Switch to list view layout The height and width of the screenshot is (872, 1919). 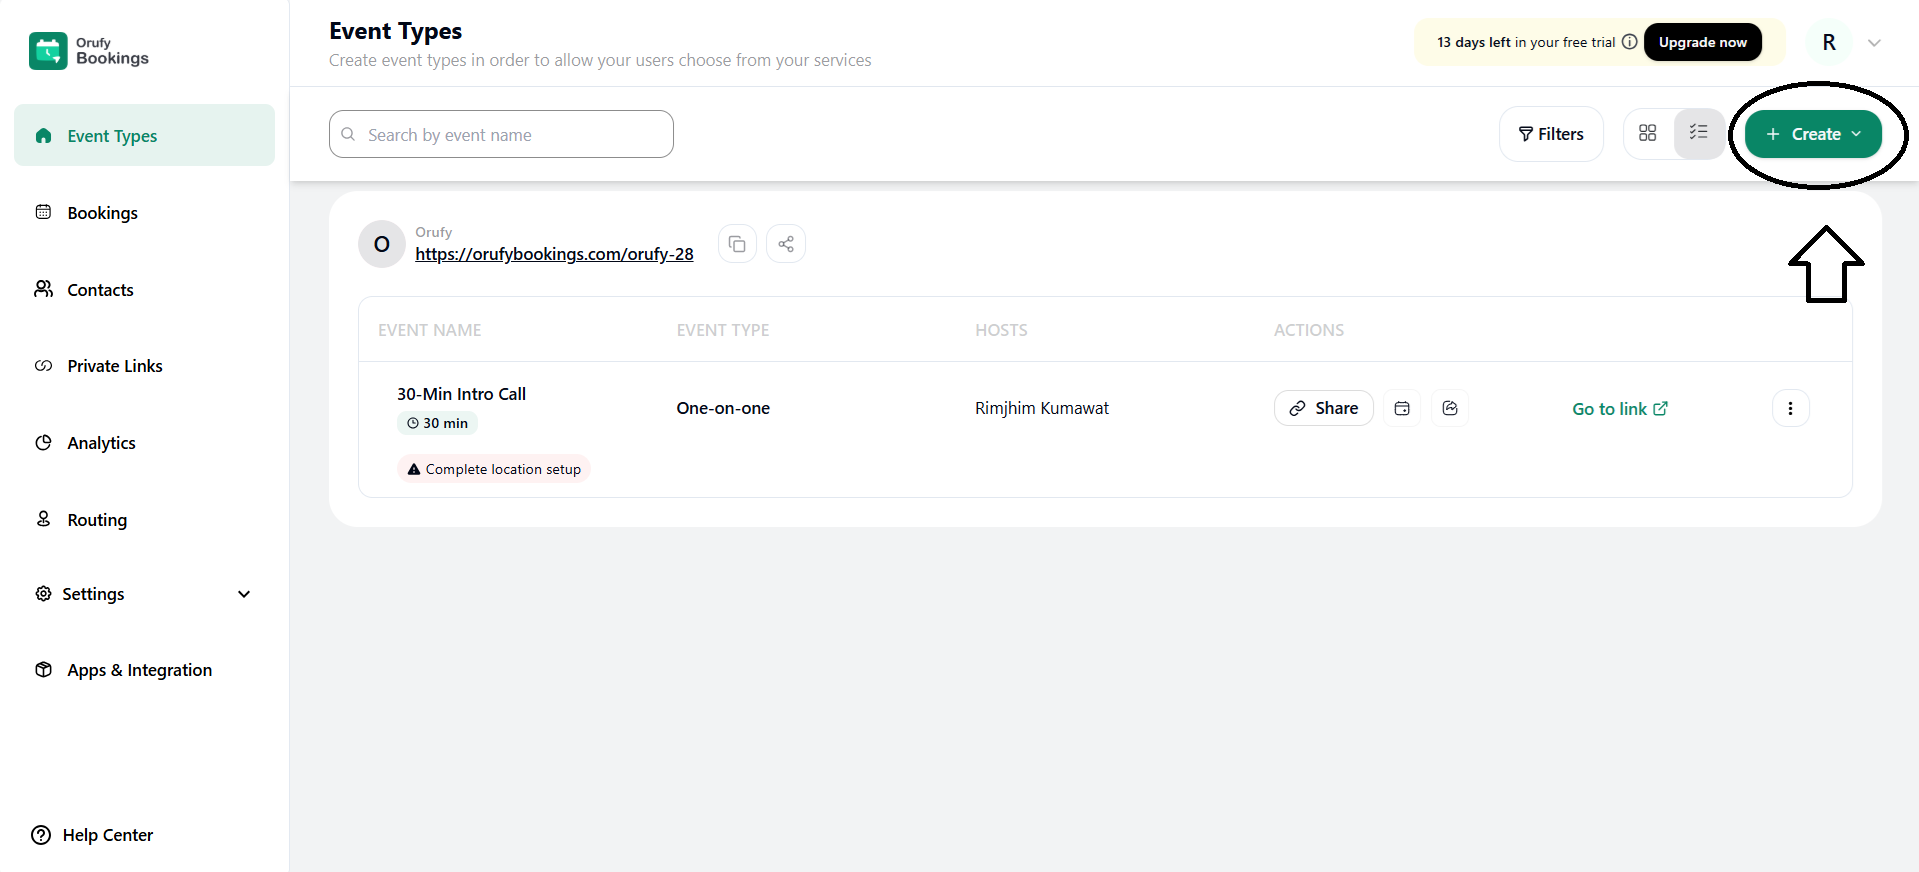tap(1698, 133)
